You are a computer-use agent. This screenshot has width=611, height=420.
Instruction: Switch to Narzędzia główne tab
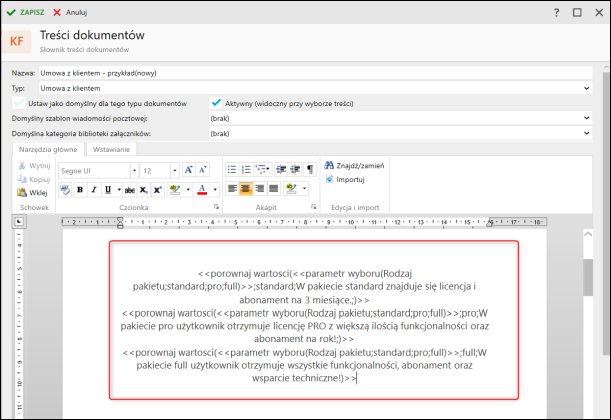48,149
